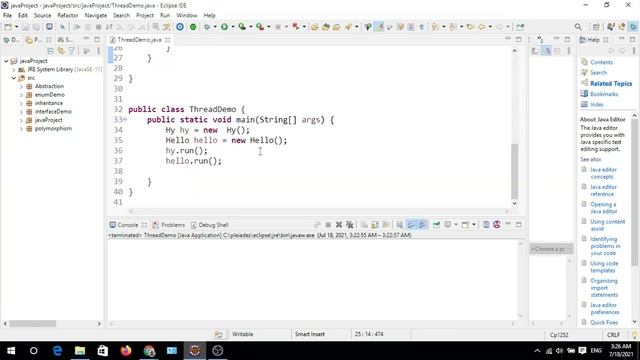Click the Collapse All icon in Package Explorer
Image resolution: width=640 pixels, height=360 pixels.
[x=50, y=51]
